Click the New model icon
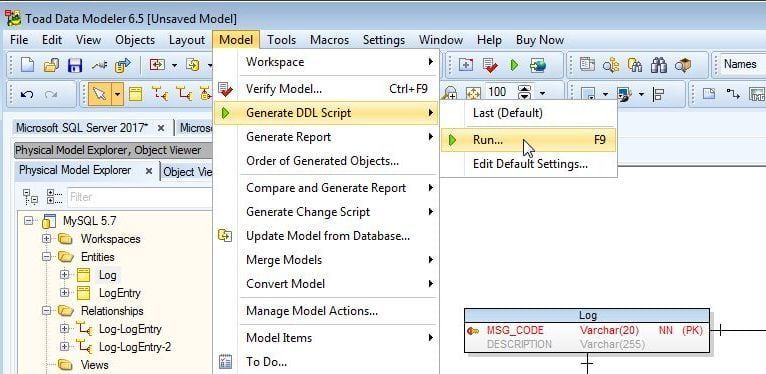This screenshot has height=374, width=766. pos(27,64)
